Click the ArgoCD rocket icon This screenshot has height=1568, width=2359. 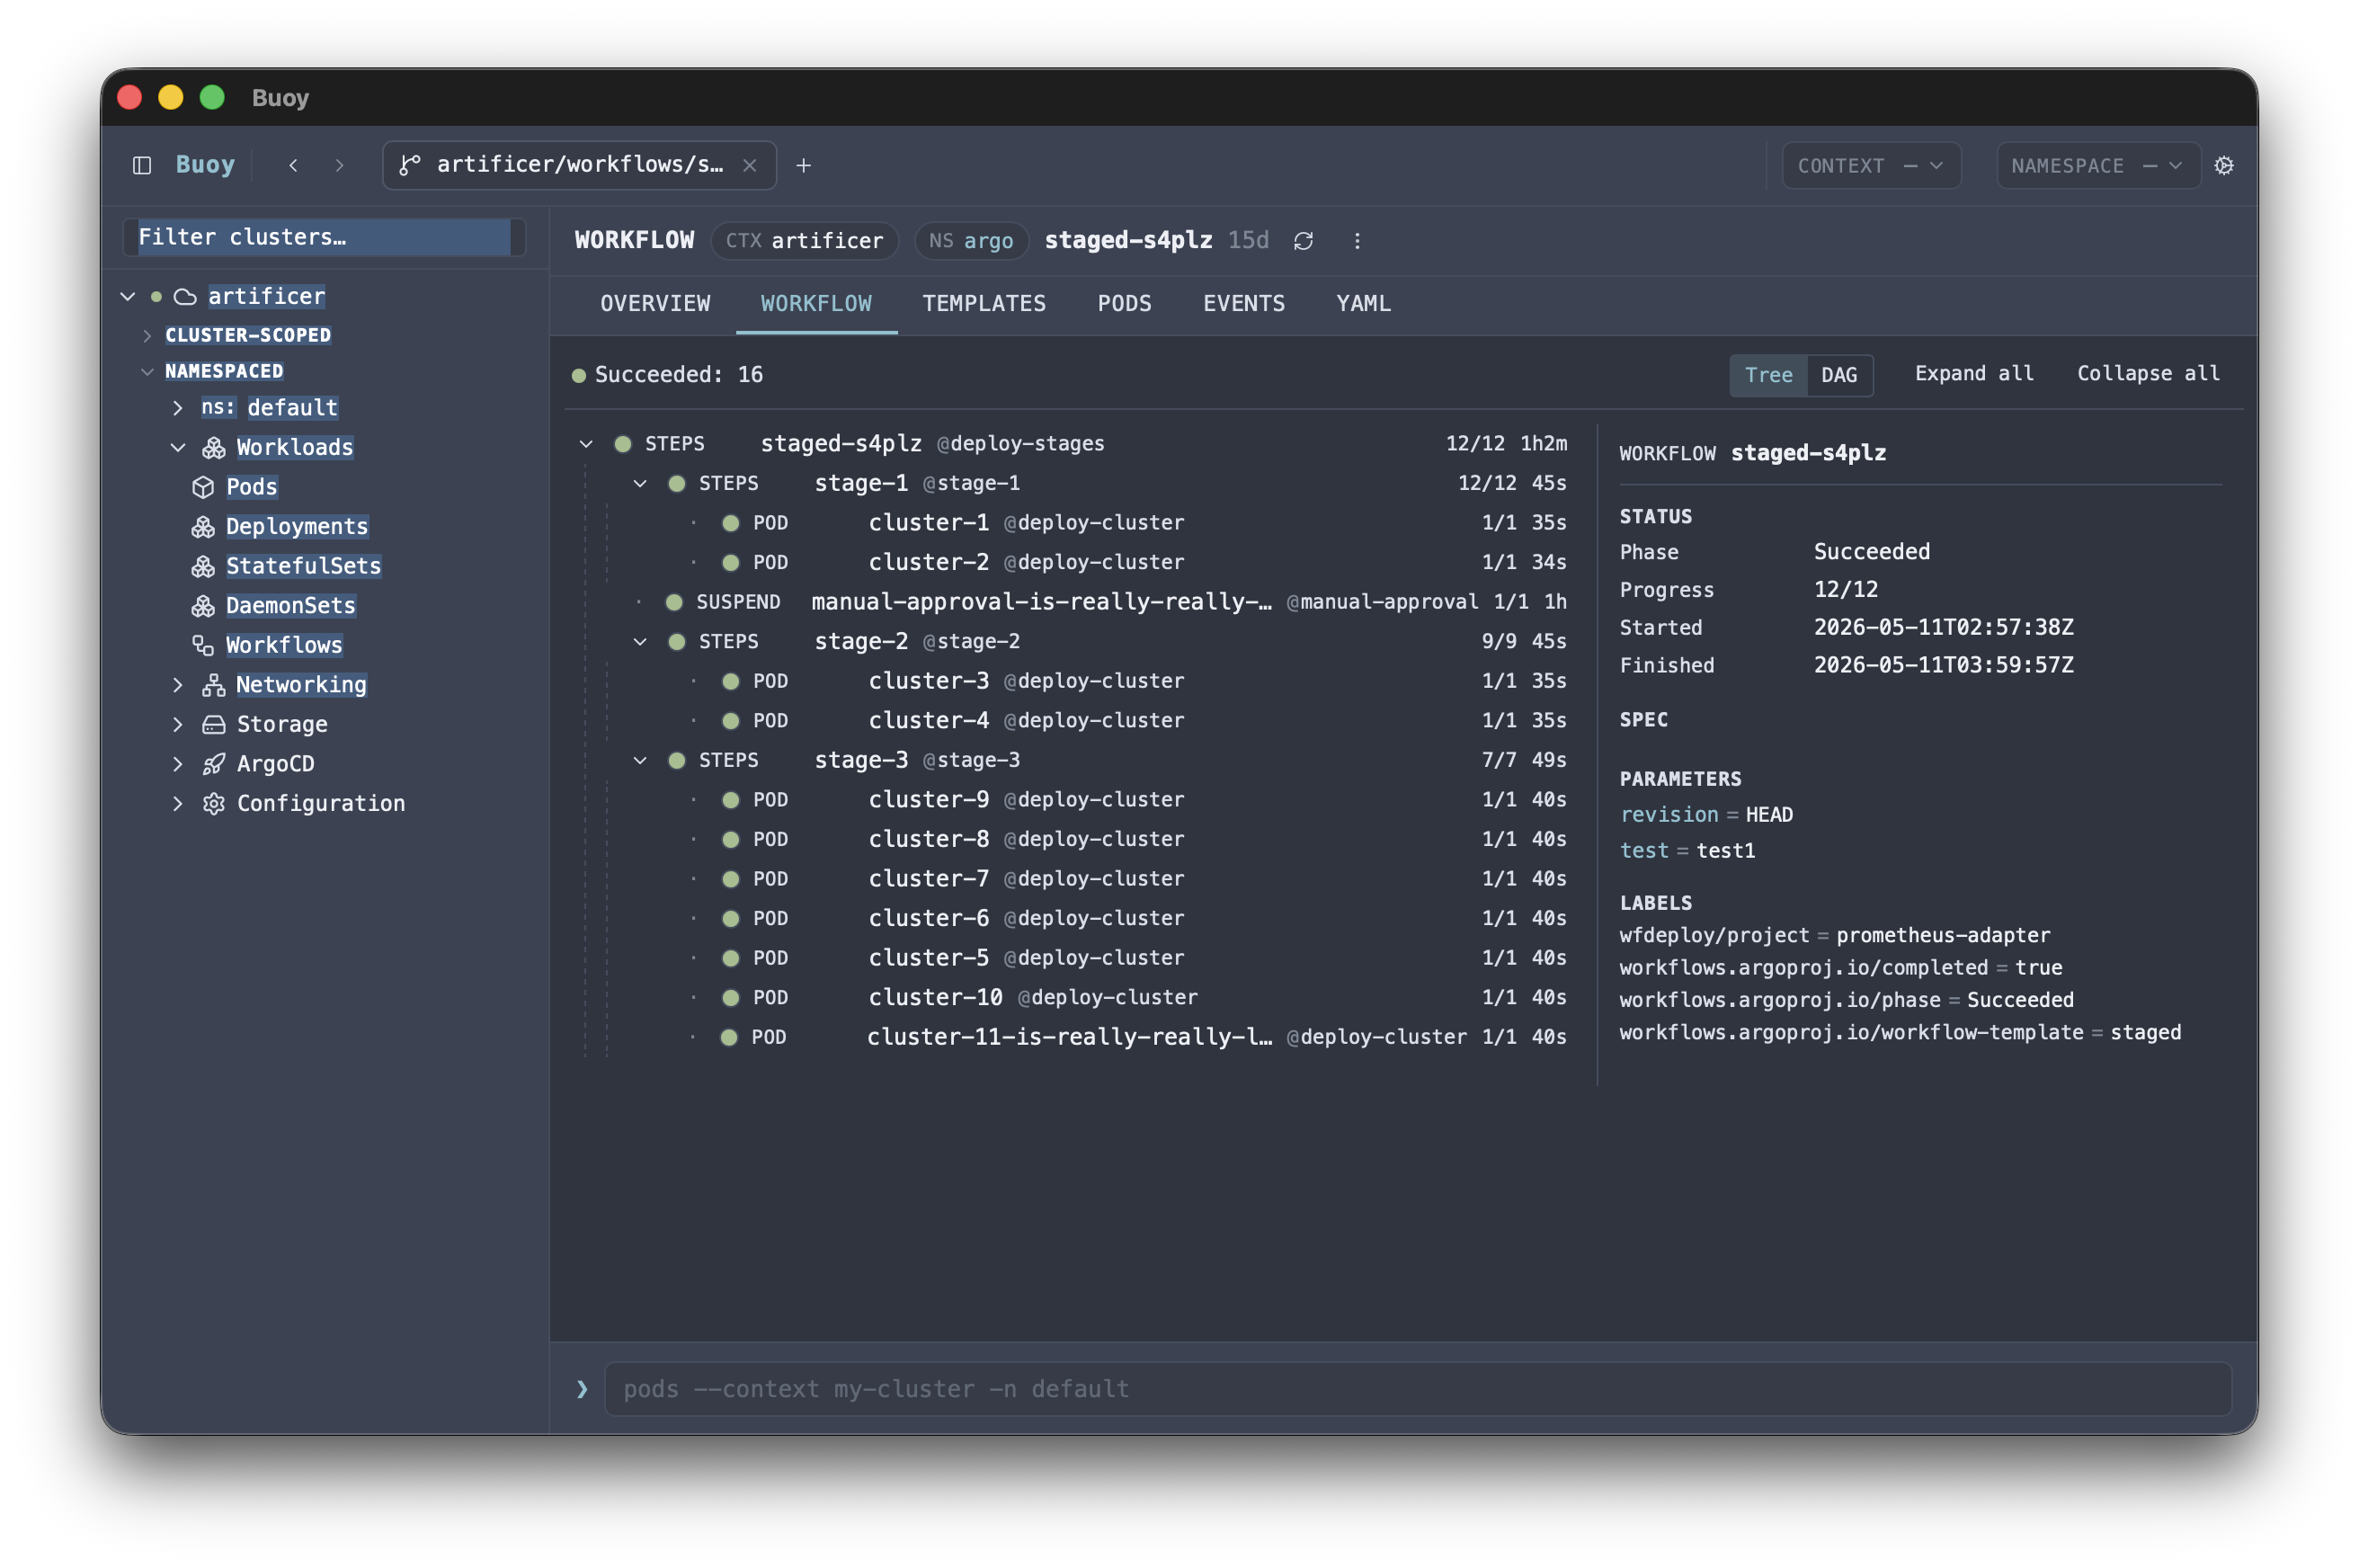(x=214, y=764)
